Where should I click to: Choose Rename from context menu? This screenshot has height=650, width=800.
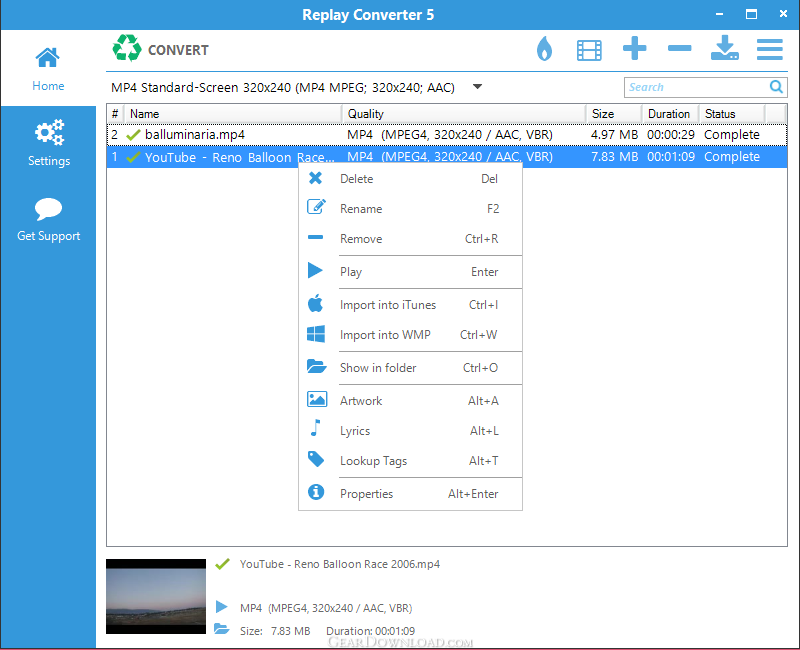pos(410,209)
